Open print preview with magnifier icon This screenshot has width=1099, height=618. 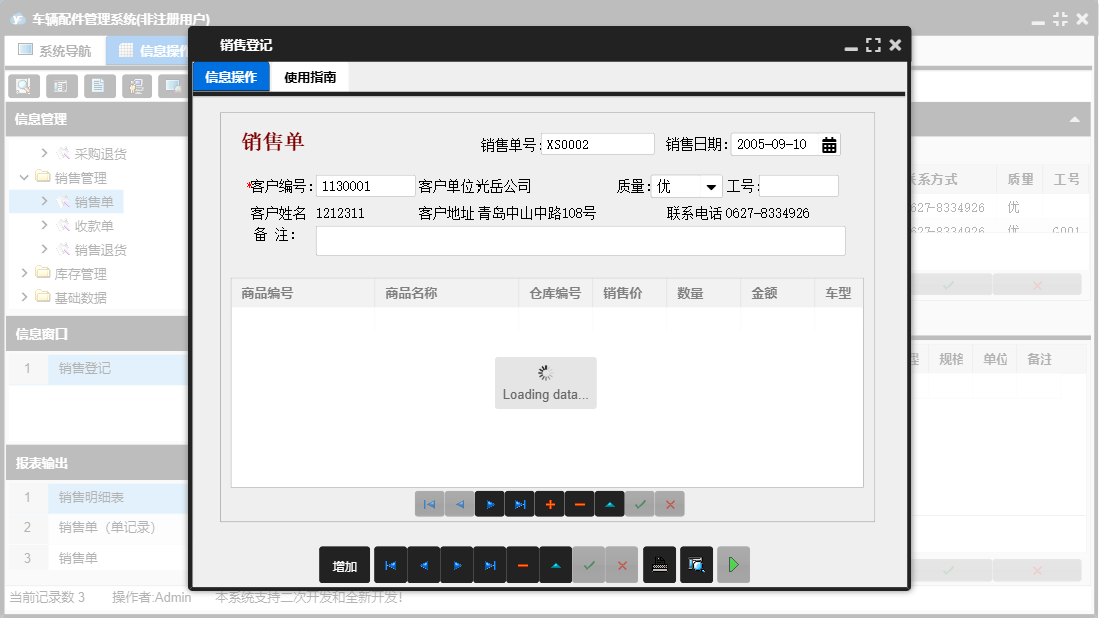click(695, 565)
